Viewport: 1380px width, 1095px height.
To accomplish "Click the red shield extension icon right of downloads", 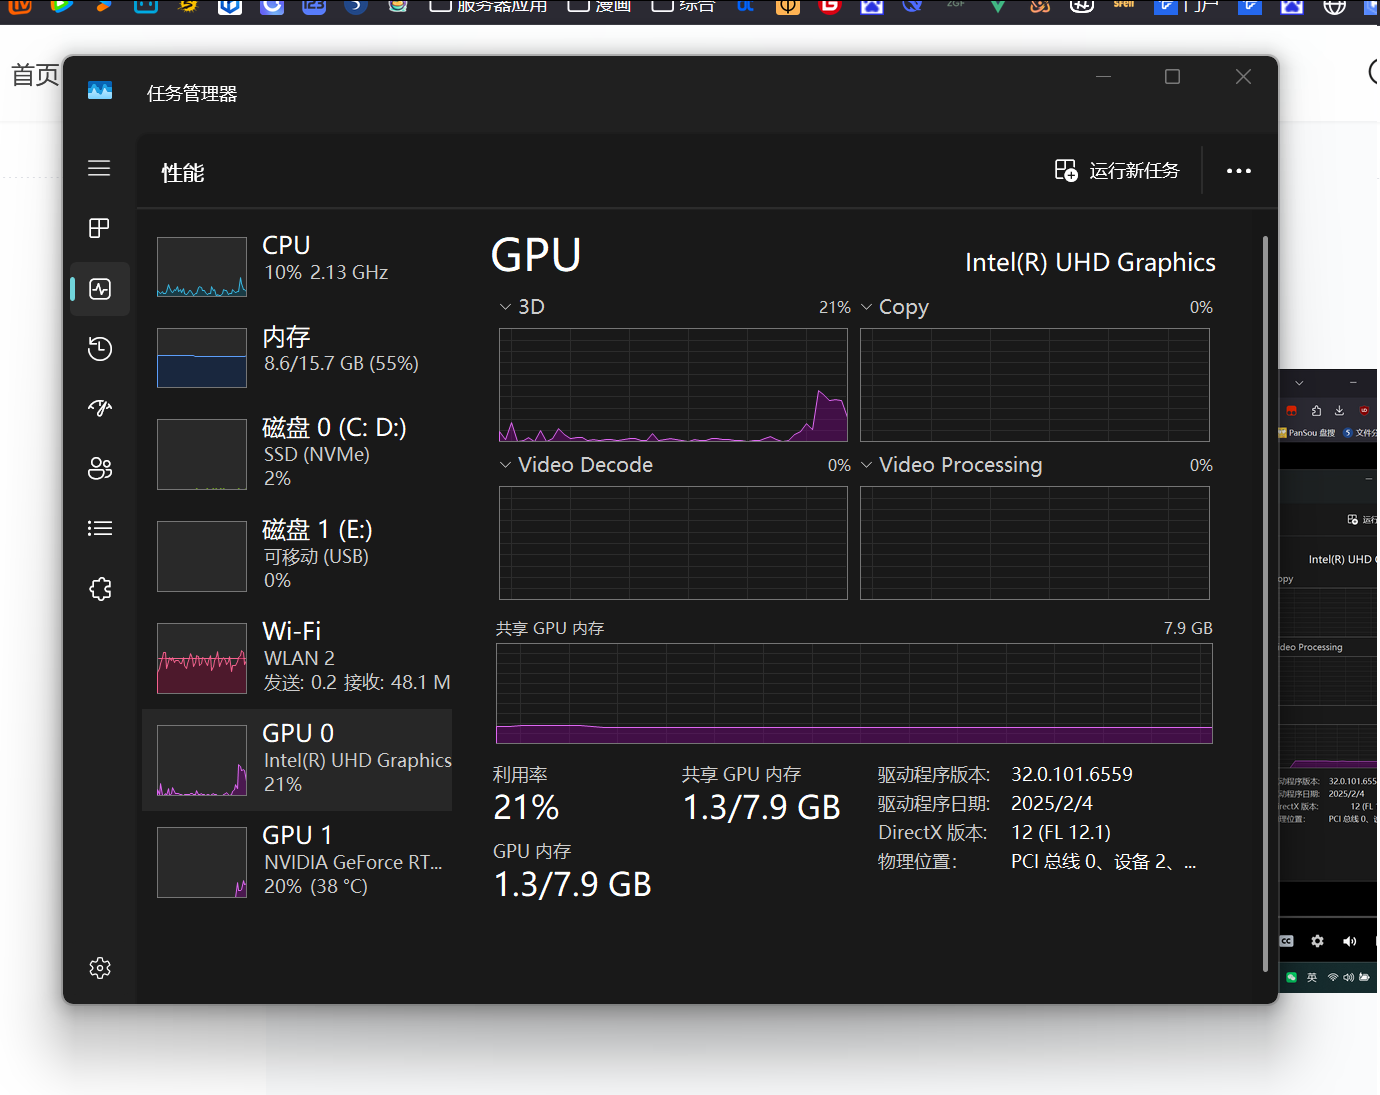I will 1364,410.
